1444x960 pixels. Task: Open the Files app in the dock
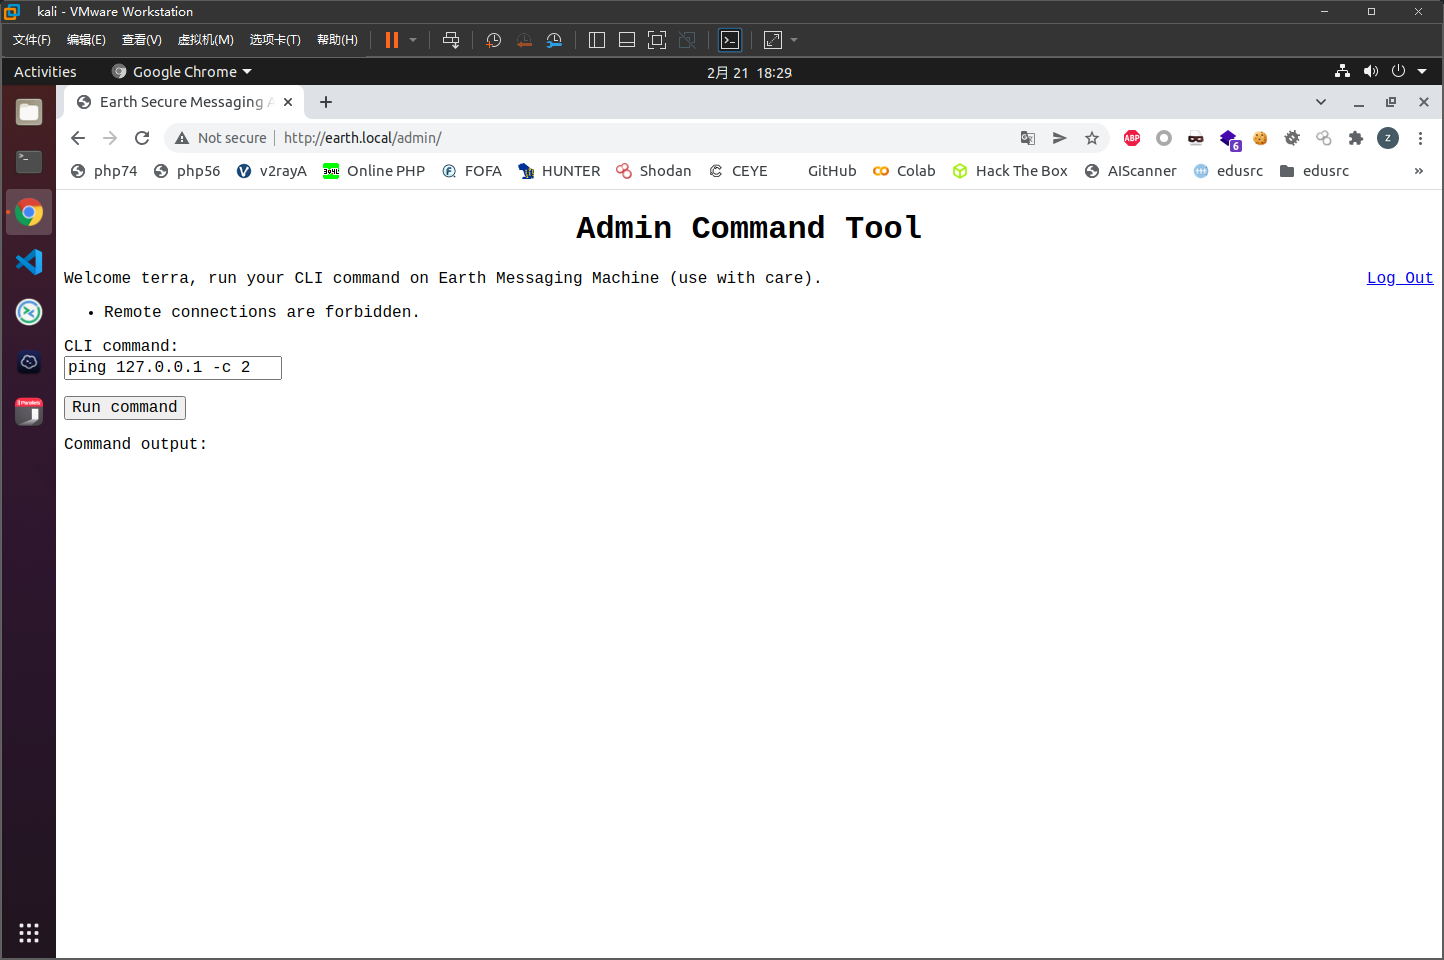(29, 112)
